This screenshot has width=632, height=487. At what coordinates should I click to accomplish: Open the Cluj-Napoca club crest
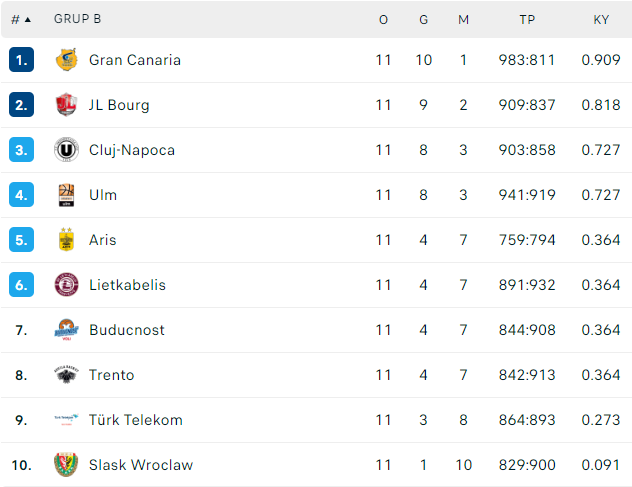[66, 150]
